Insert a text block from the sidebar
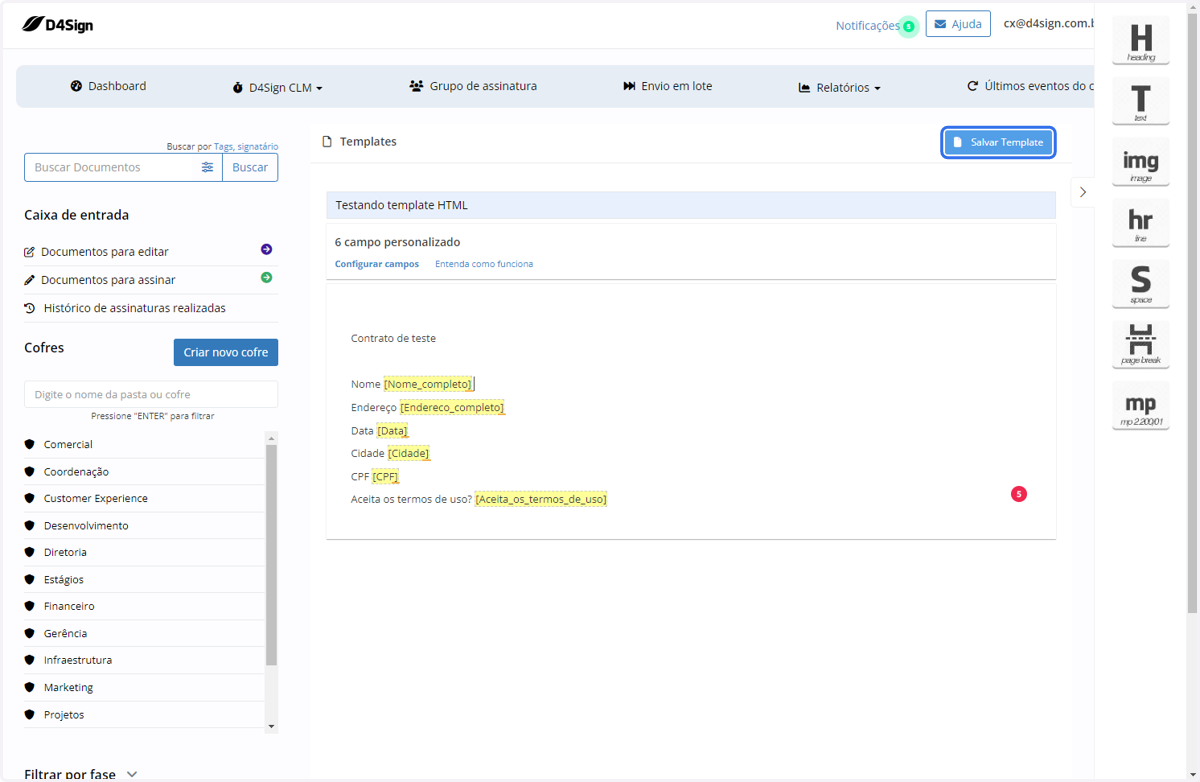This screenshot has height=782, width=1200. point(1141,102)
